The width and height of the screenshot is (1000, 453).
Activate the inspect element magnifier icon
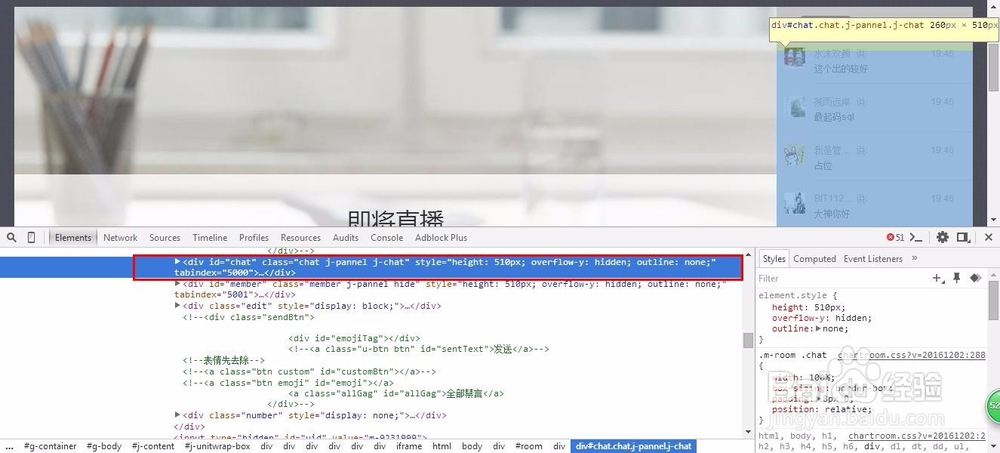11,237
